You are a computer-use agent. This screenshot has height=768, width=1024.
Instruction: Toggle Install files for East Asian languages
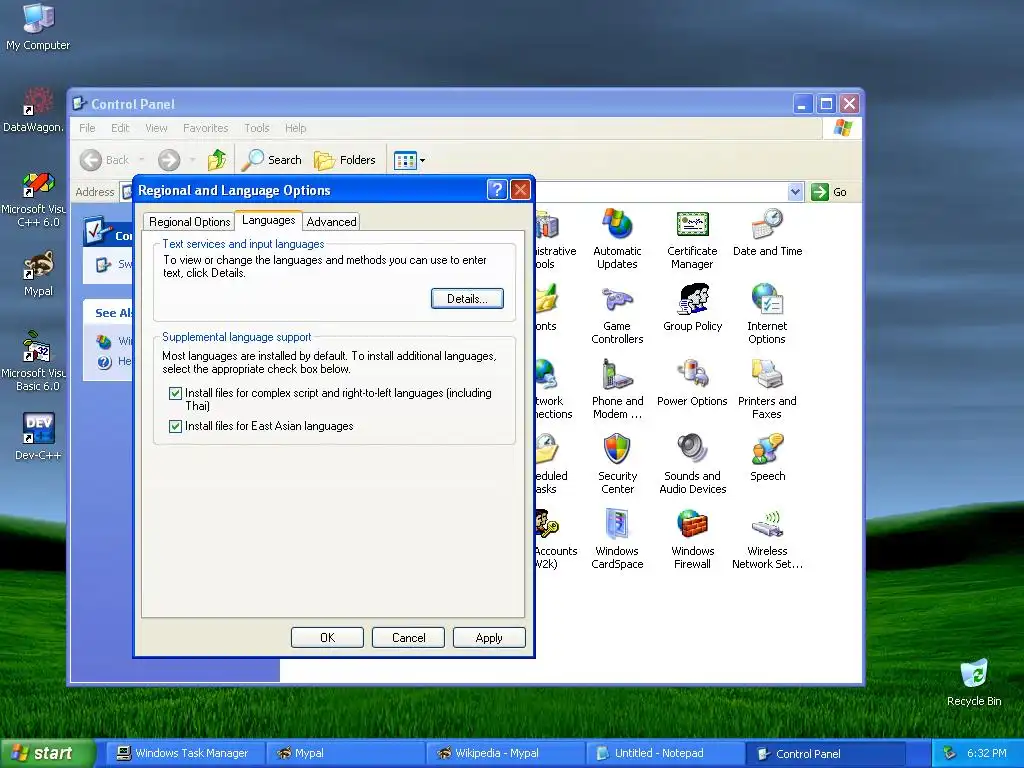pyautogui.click(x=175, y=426)
